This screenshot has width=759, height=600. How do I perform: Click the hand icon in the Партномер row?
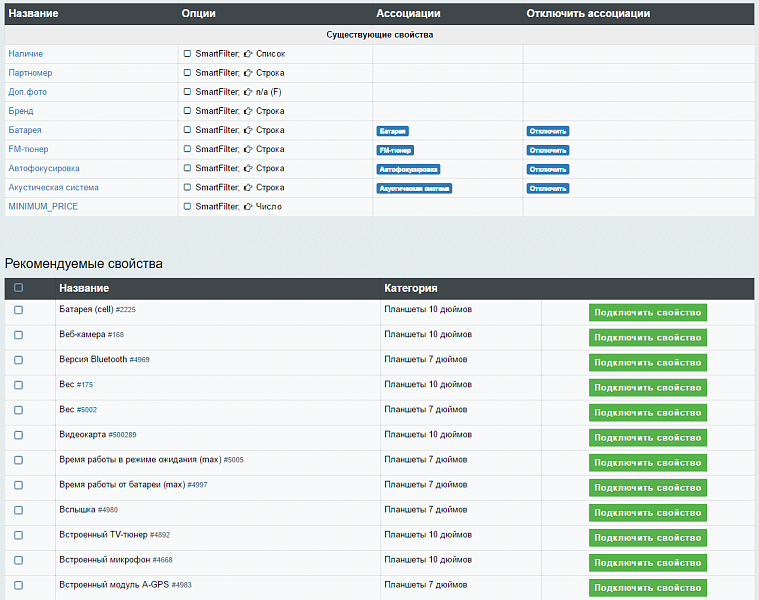point(248,73)
